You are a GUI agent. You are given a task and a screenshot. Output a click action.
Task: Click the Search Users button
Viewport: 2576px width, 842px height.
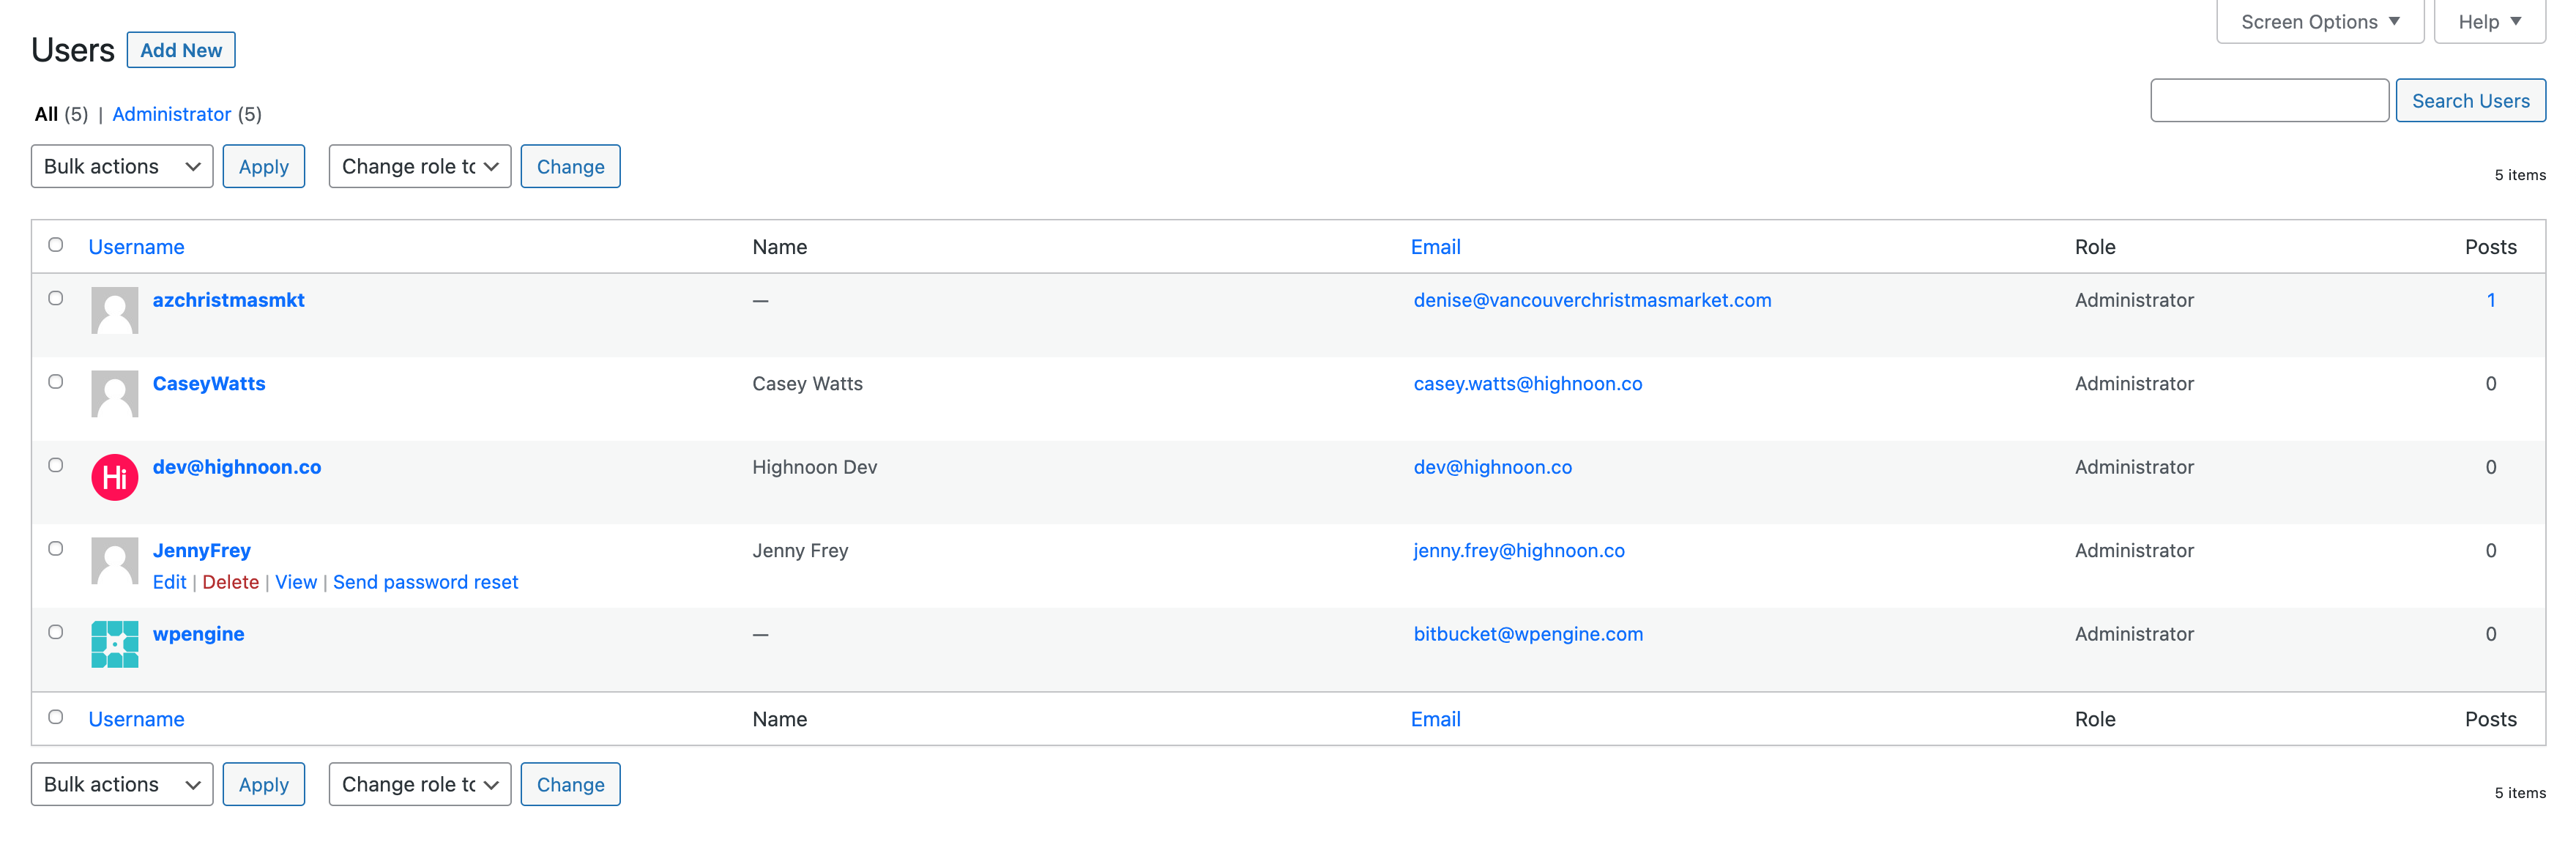coord(2470,100)
